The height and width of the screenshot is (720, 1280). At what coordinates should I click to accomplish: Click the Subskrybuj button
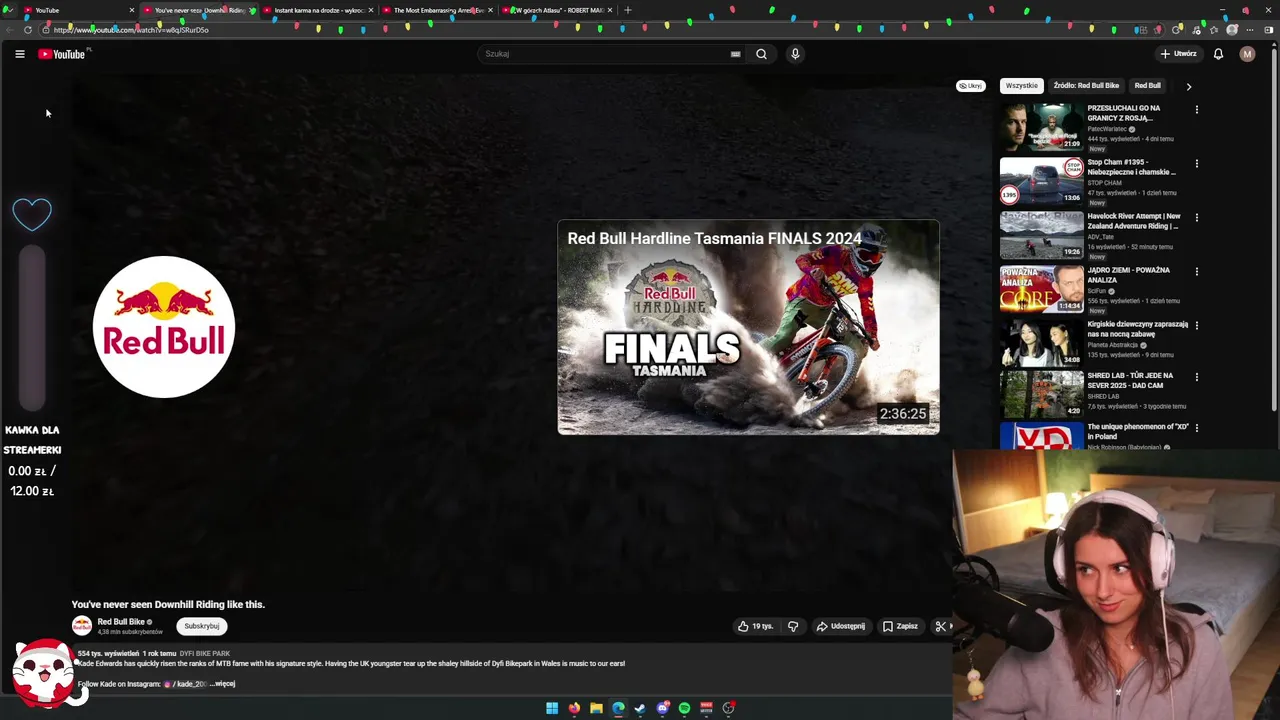click(201, 626)
